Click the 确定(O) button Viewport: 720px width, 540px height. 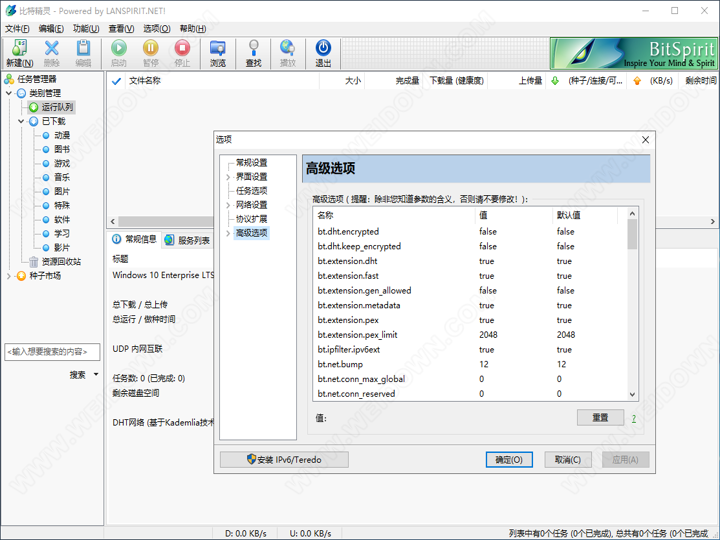coord(509,460)
